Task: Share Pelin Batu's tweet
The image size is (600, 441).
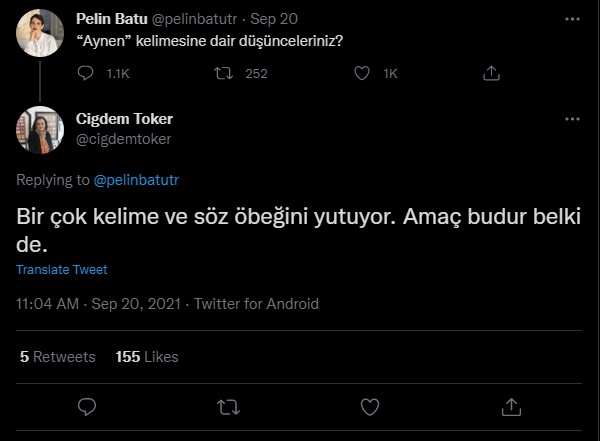Action: tap(491, 73)
